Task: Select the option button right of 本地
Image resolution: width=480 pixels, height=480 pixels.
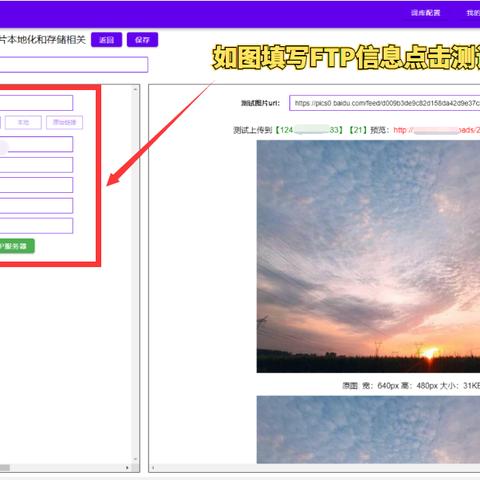Action: pyautogui.click(x=64, y=122)
